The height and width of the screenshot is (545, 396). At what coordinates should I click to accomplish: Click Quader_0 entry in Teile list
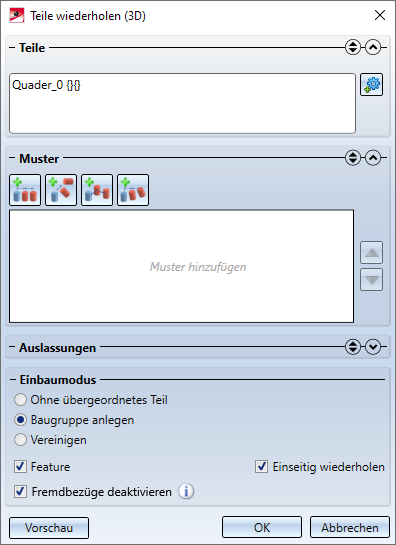46,85
